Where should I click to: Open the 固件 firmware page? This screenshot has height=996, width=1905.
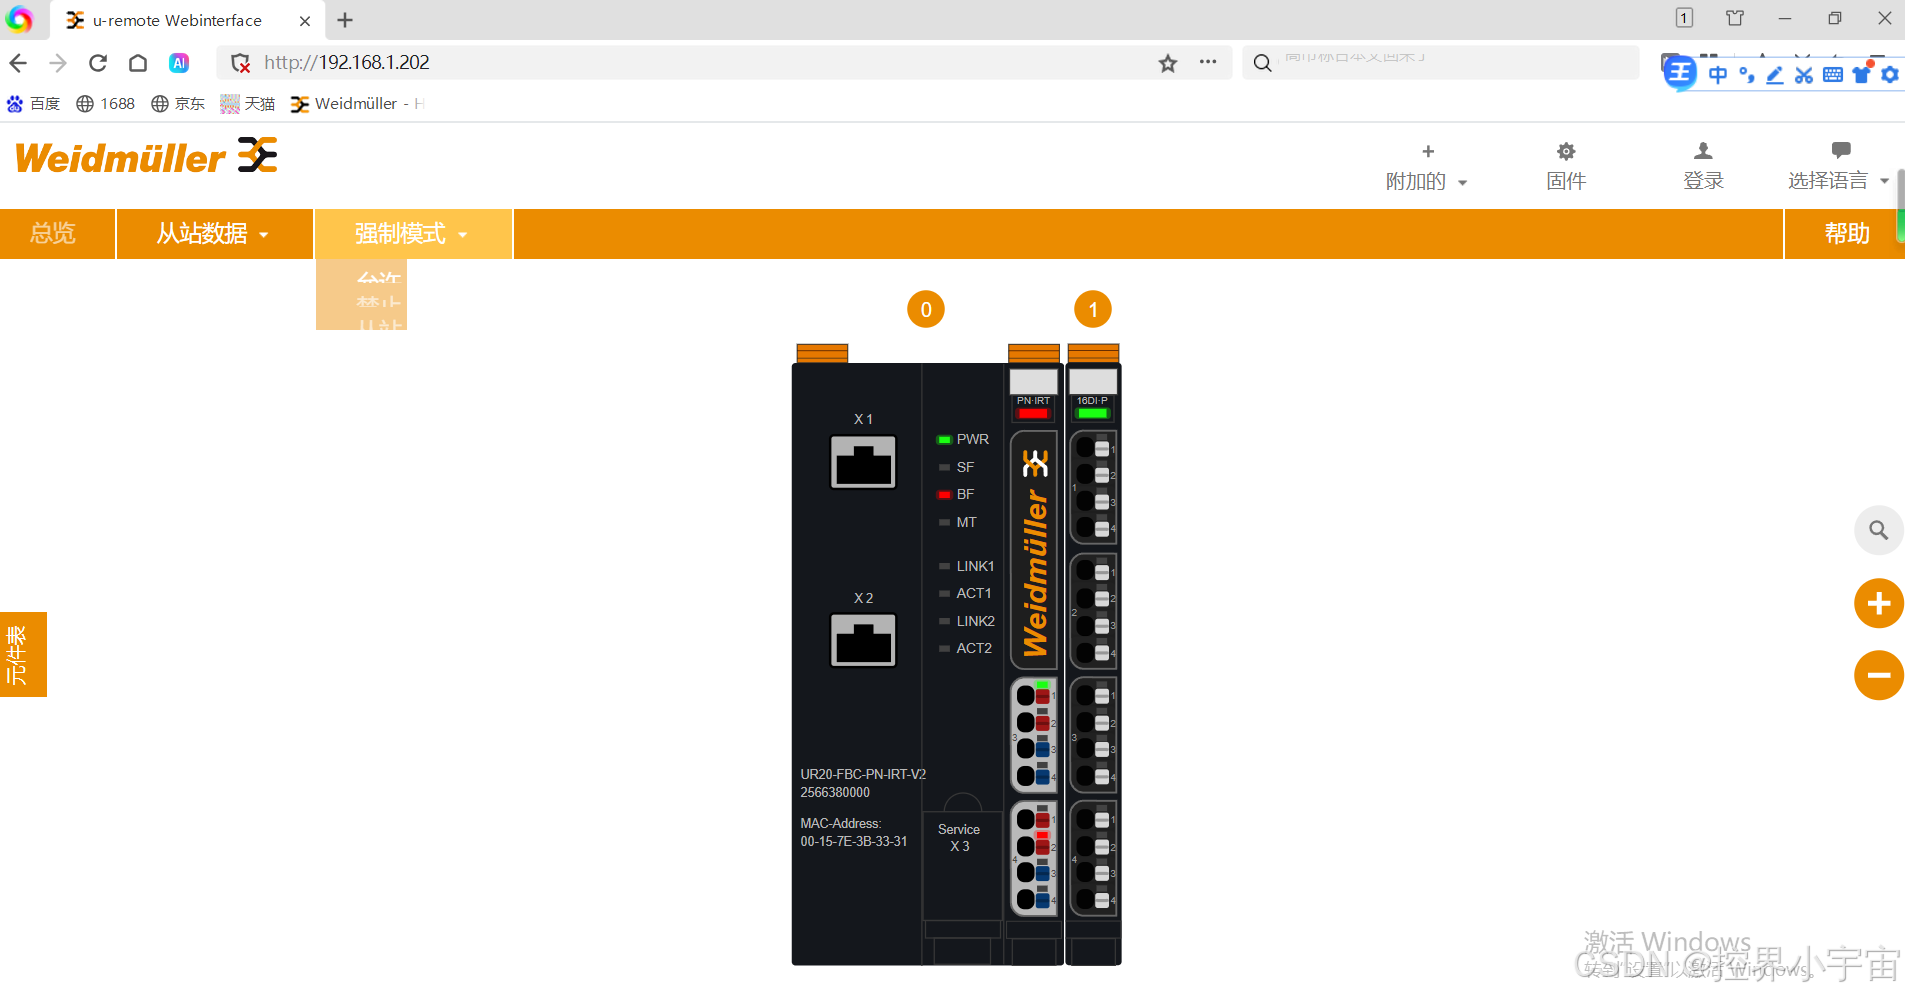[1566, 167]
